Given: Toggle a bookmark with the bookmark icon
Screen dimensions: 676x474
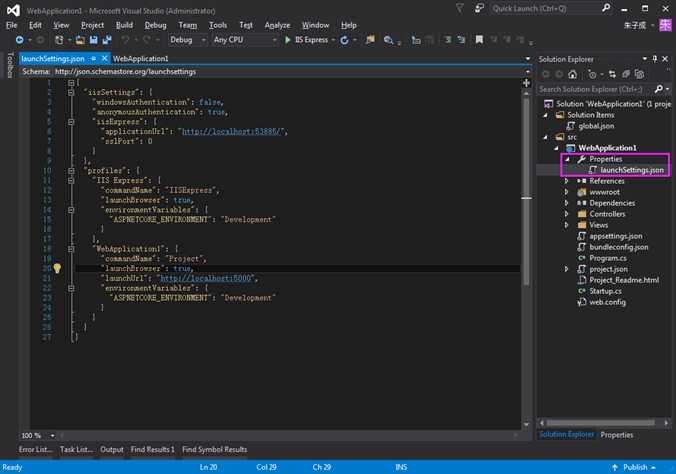Looking at the screenshot, I should tap(479, 40).
